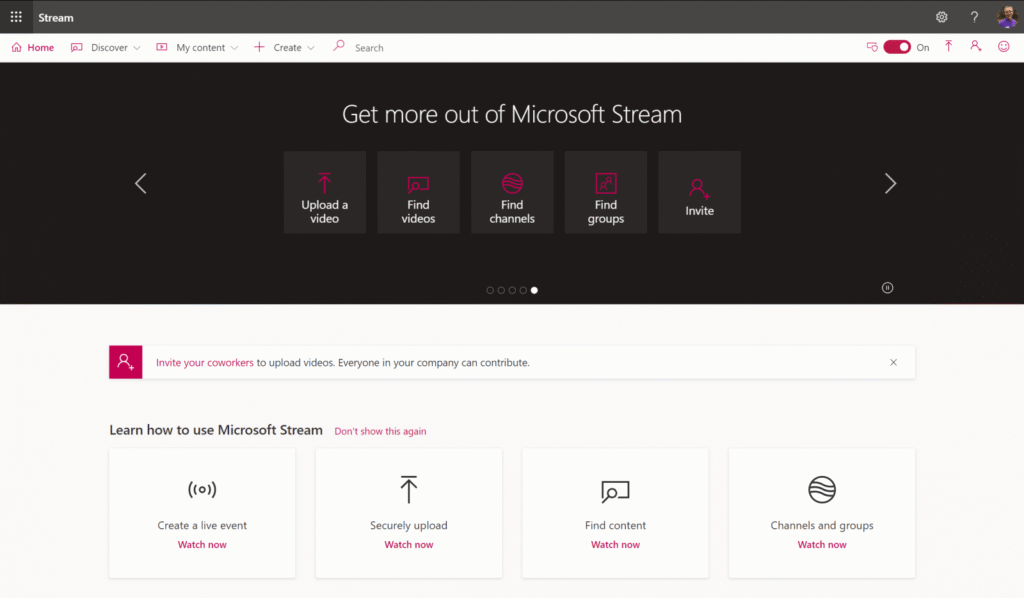Open the app launcher waffle icon
Image resolution: width=1024 pixels, height=598 pixels.
point(16,17)
